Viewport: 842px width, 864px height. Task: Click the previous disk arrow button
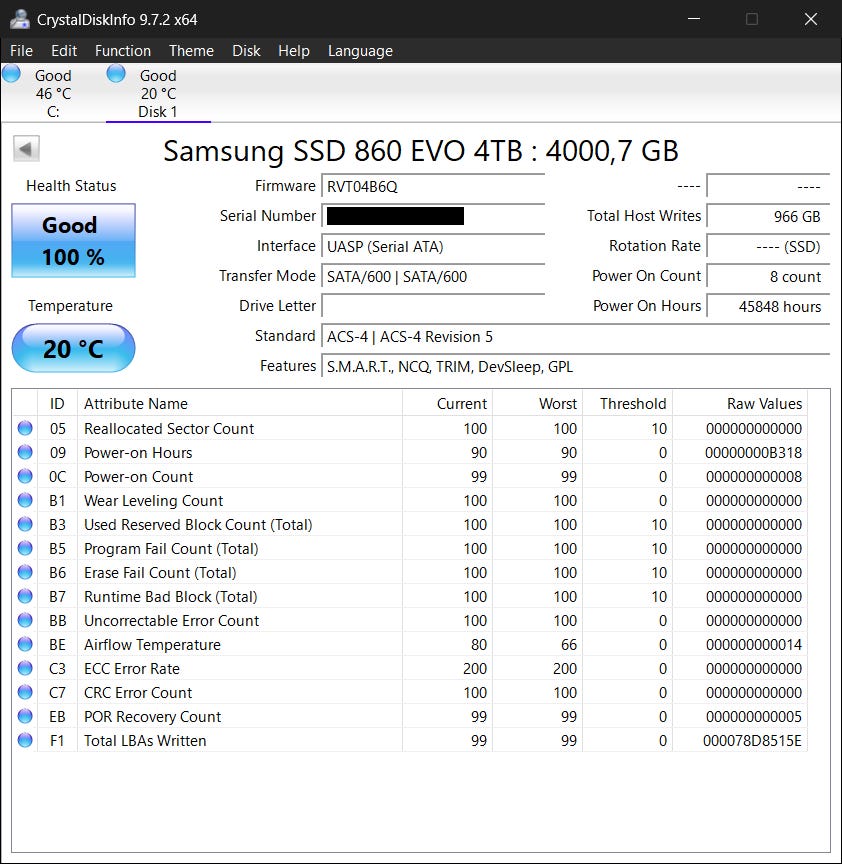tap(27, 150)
